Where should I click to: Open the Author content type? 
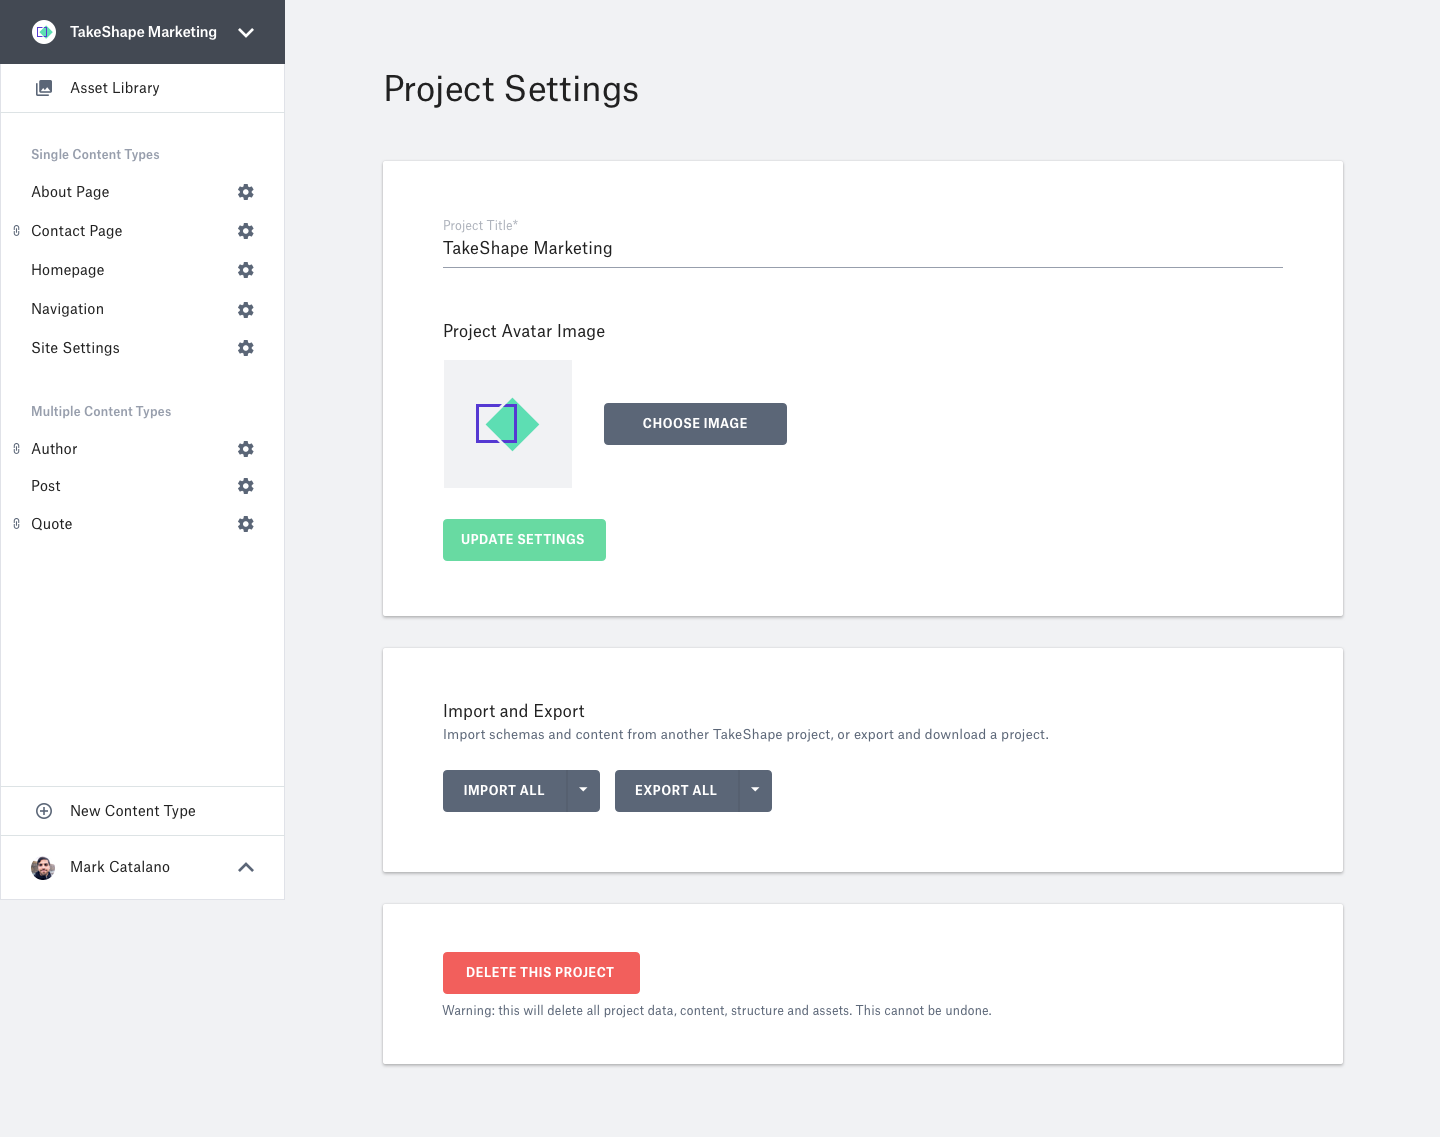pos(54,449)
